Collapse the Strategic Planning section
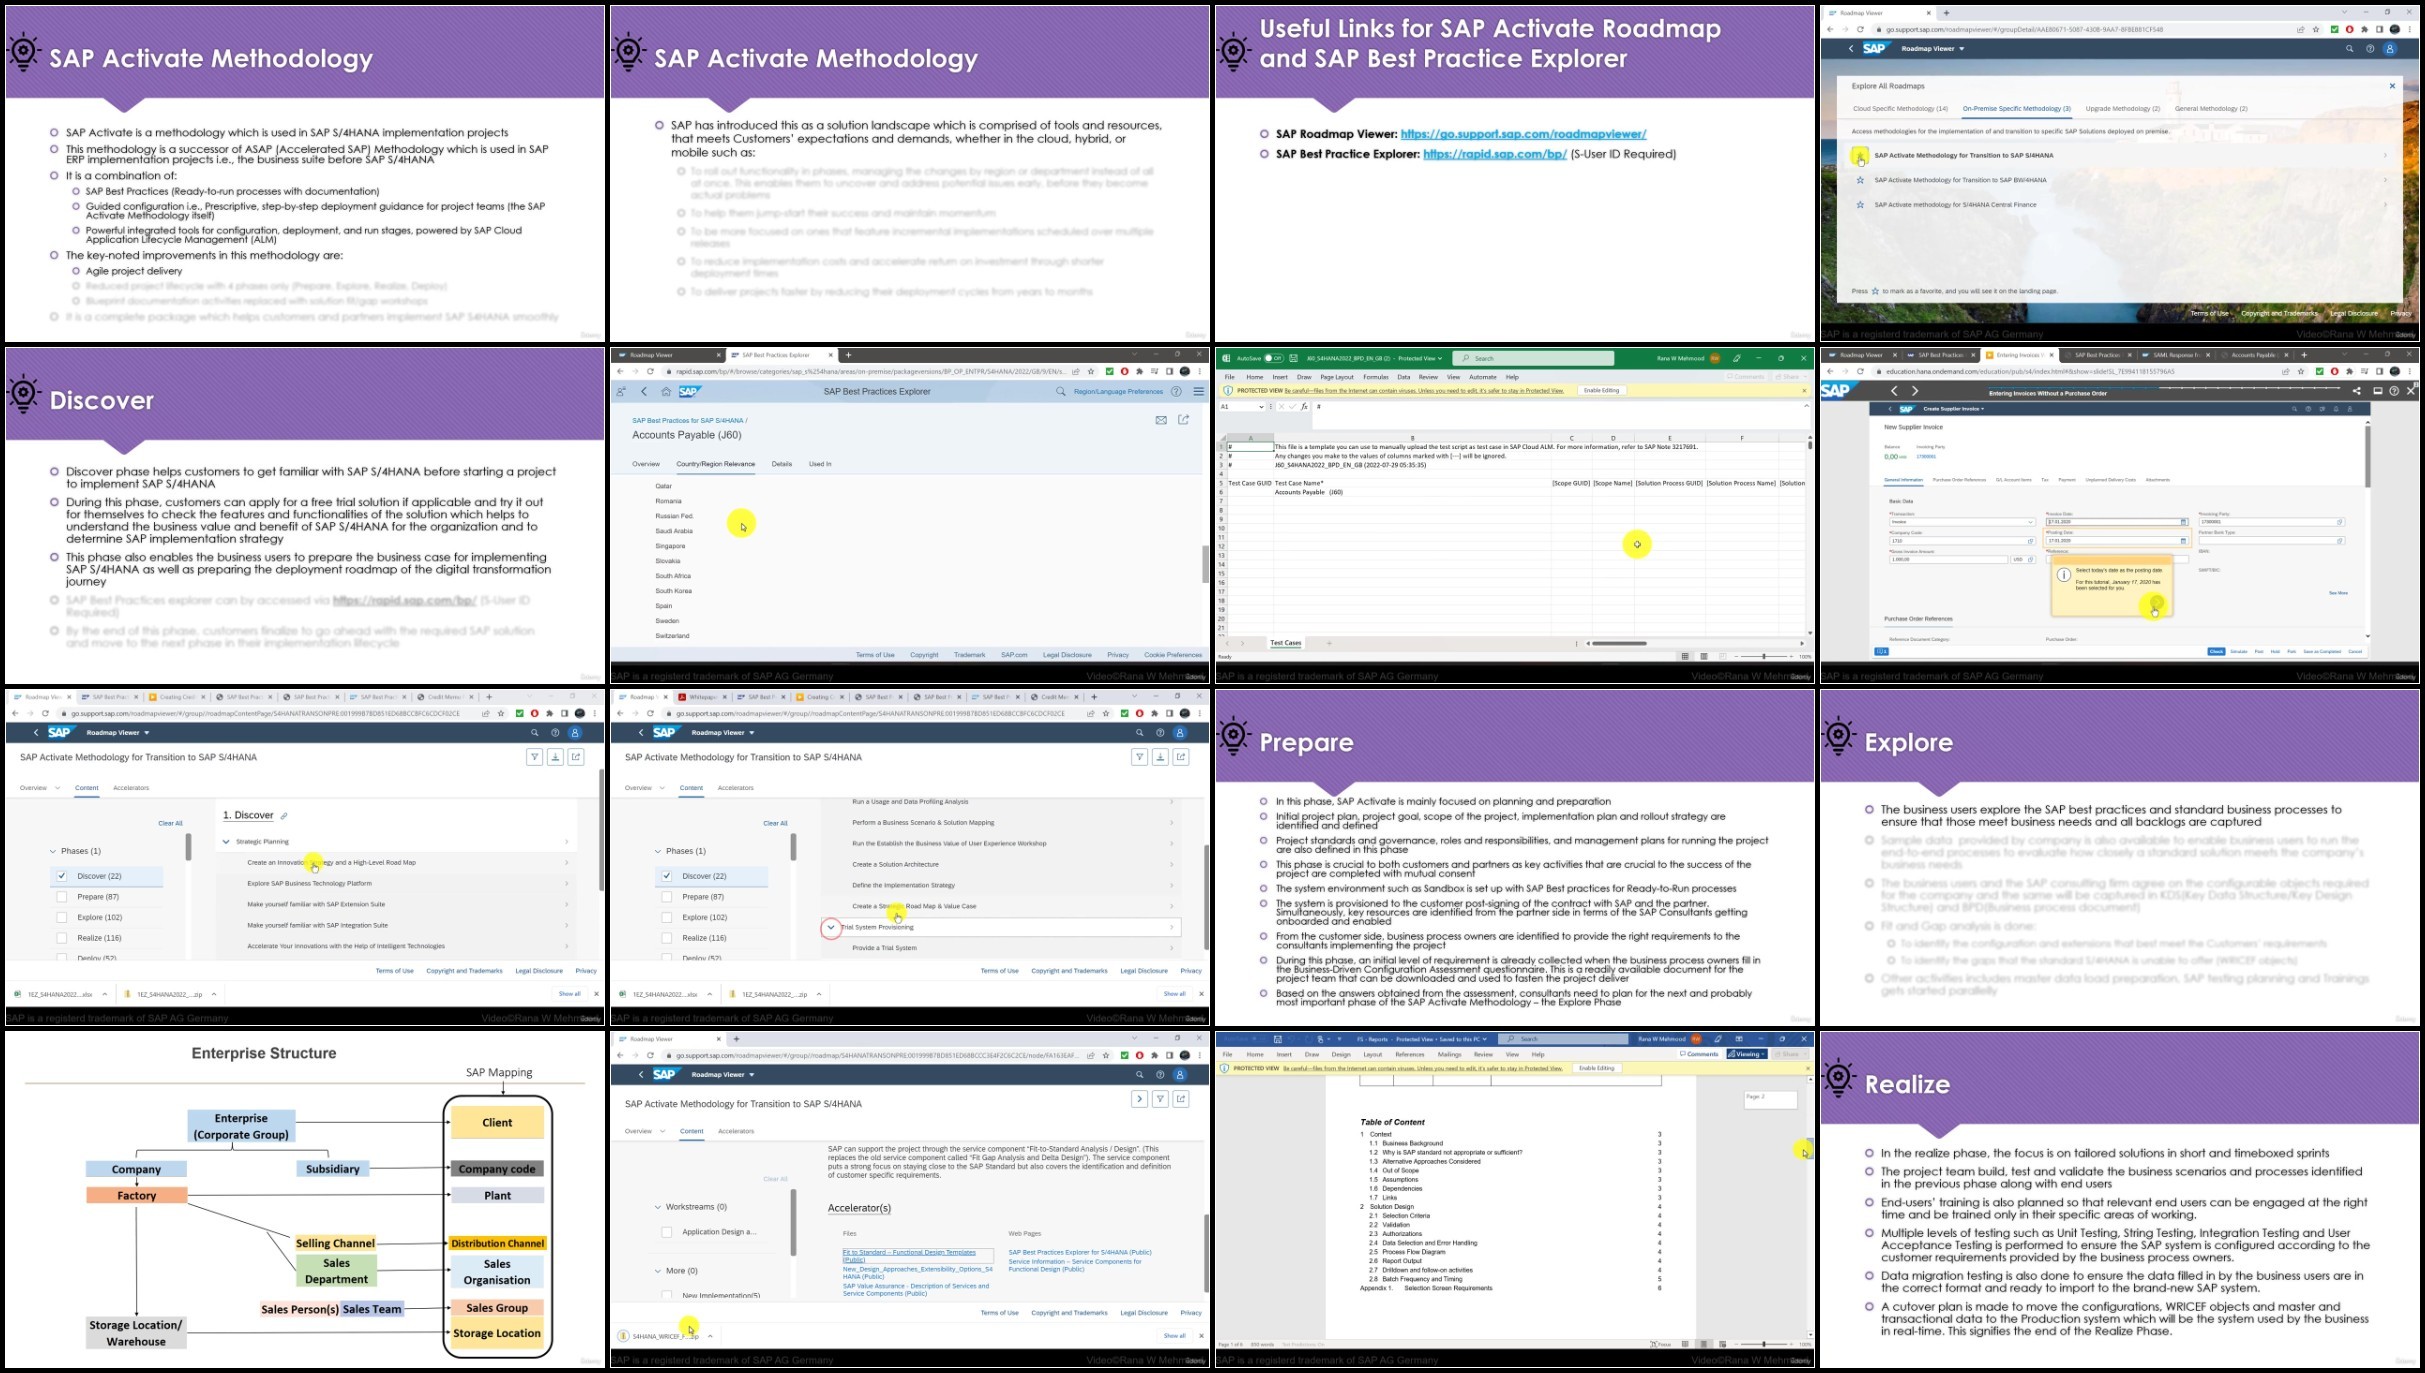Screen dimensions: 2425x1373 tap(227, 842)
